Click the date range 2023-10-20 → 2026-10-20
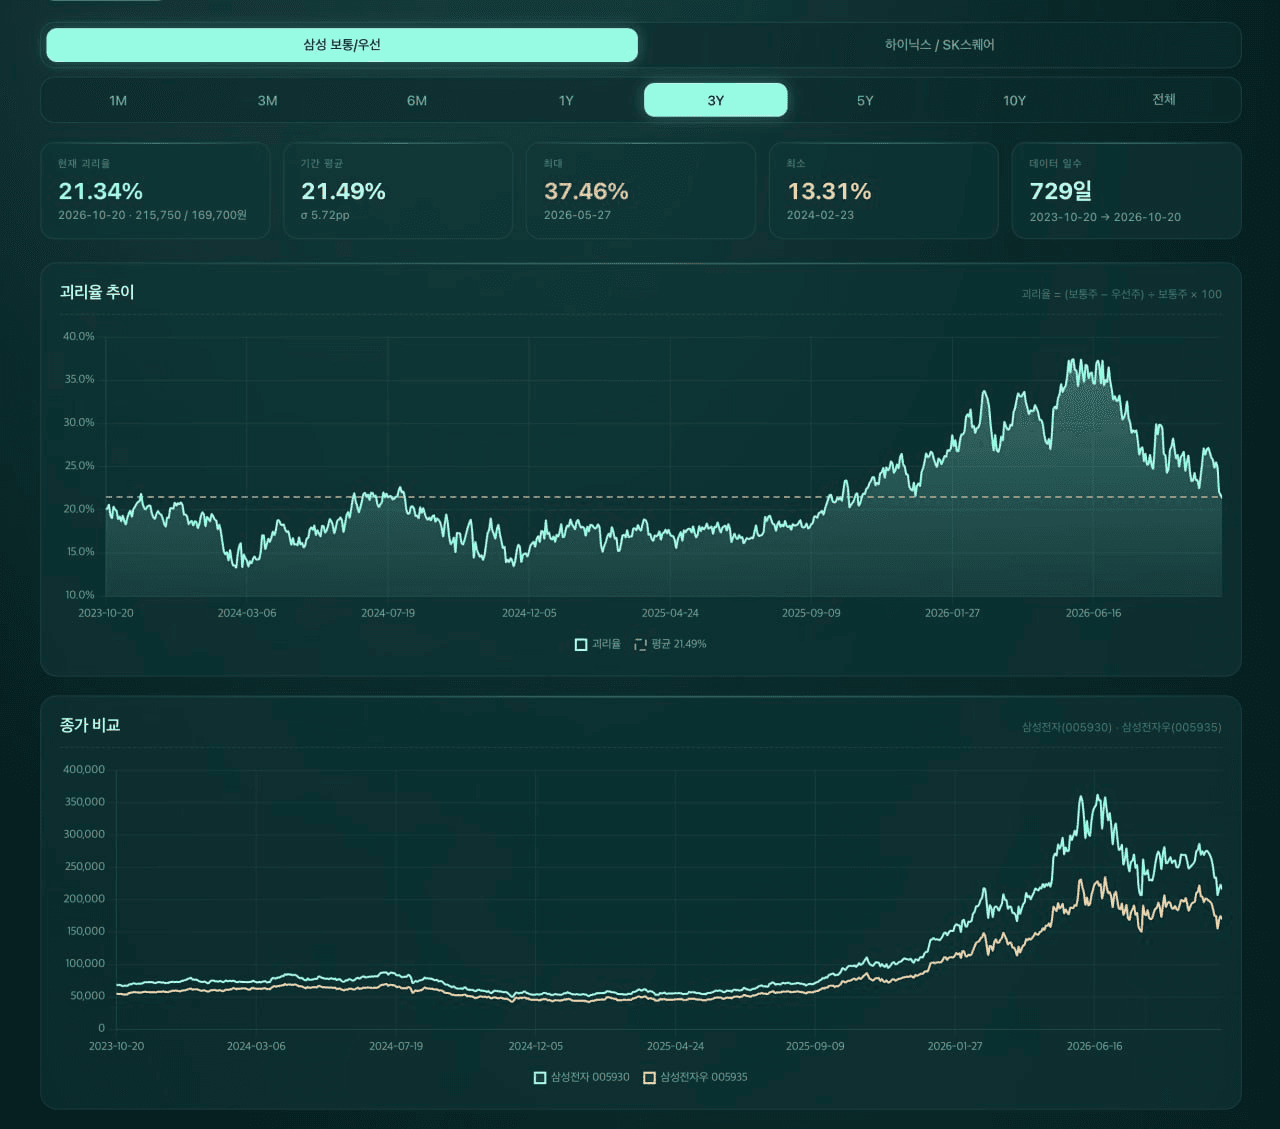This screenshot has width=1280, height=1129. 1105,217
